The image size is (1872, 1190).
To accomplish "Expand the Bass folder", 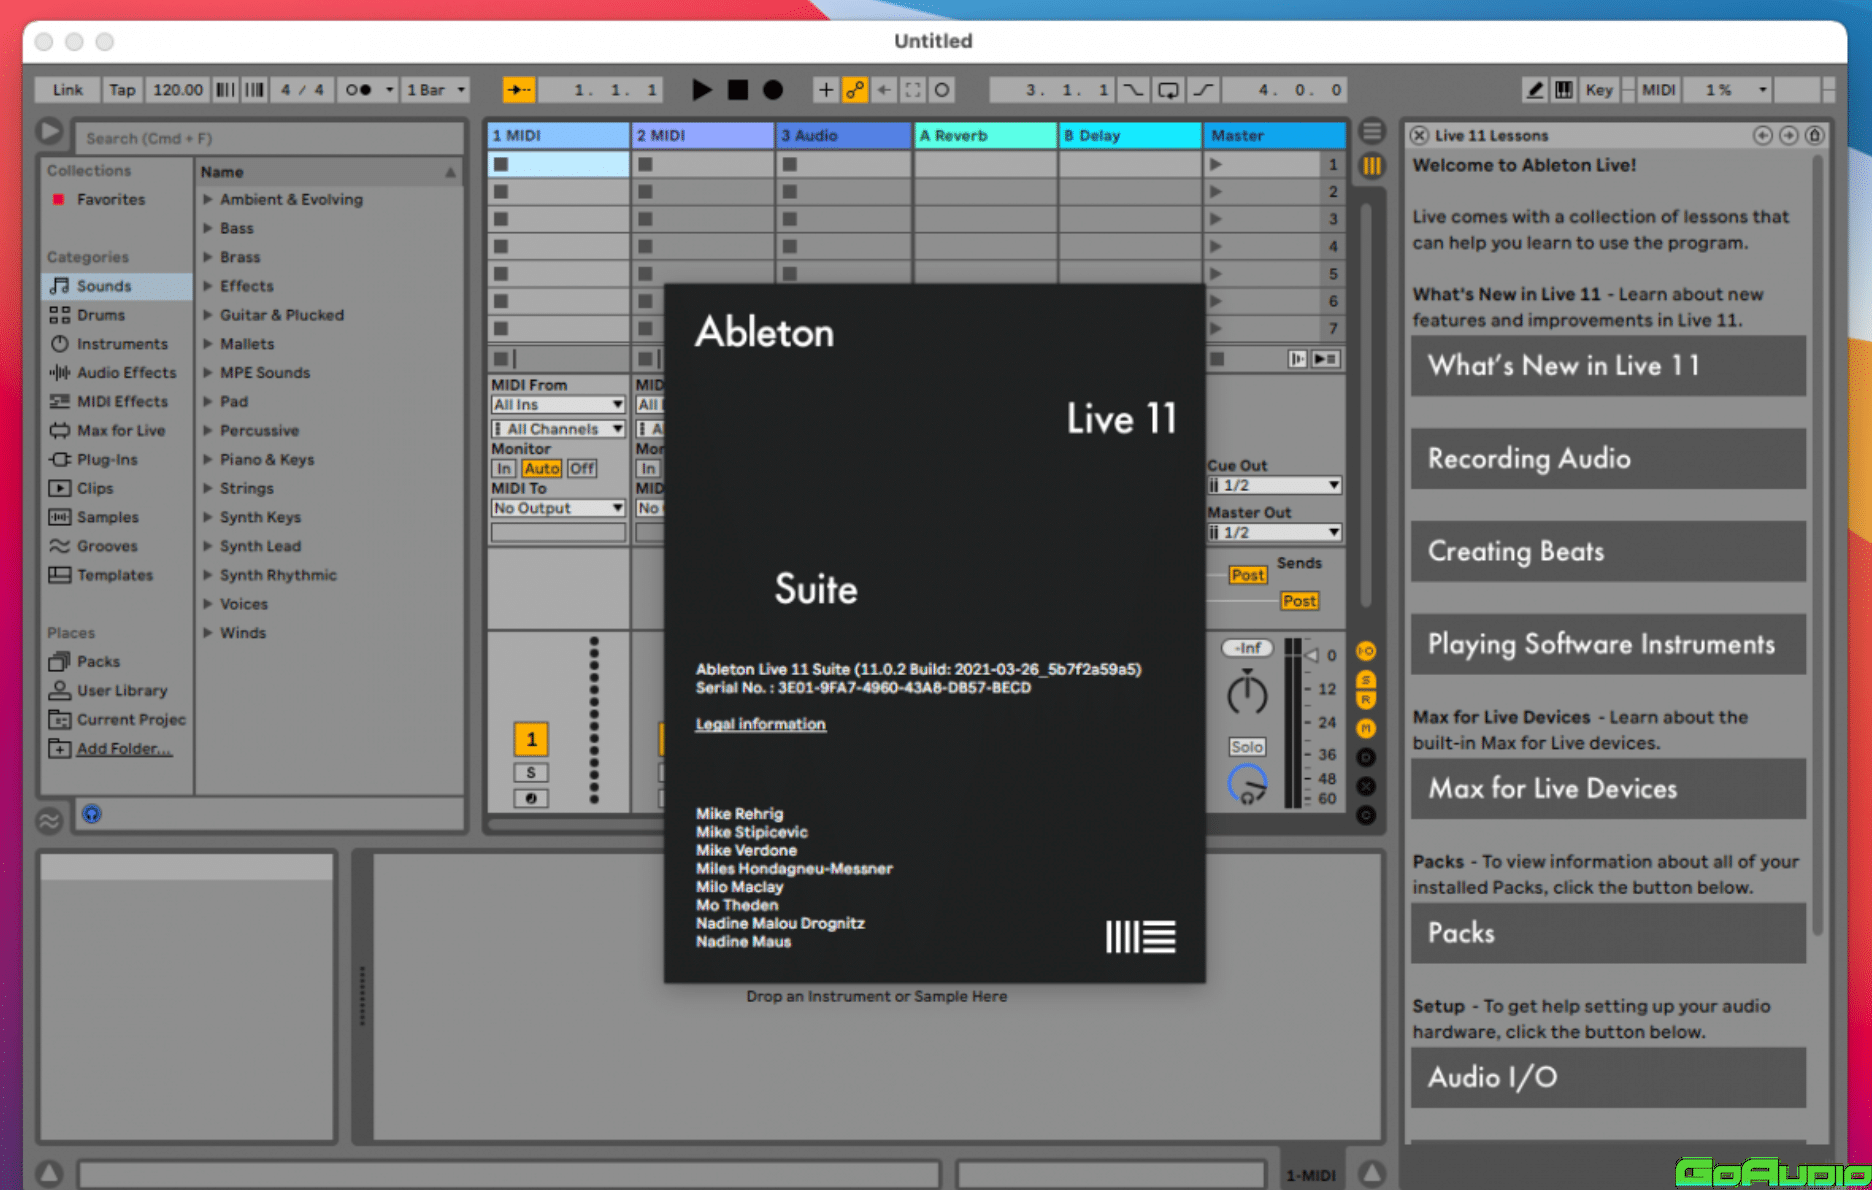I will coord(208,229).
